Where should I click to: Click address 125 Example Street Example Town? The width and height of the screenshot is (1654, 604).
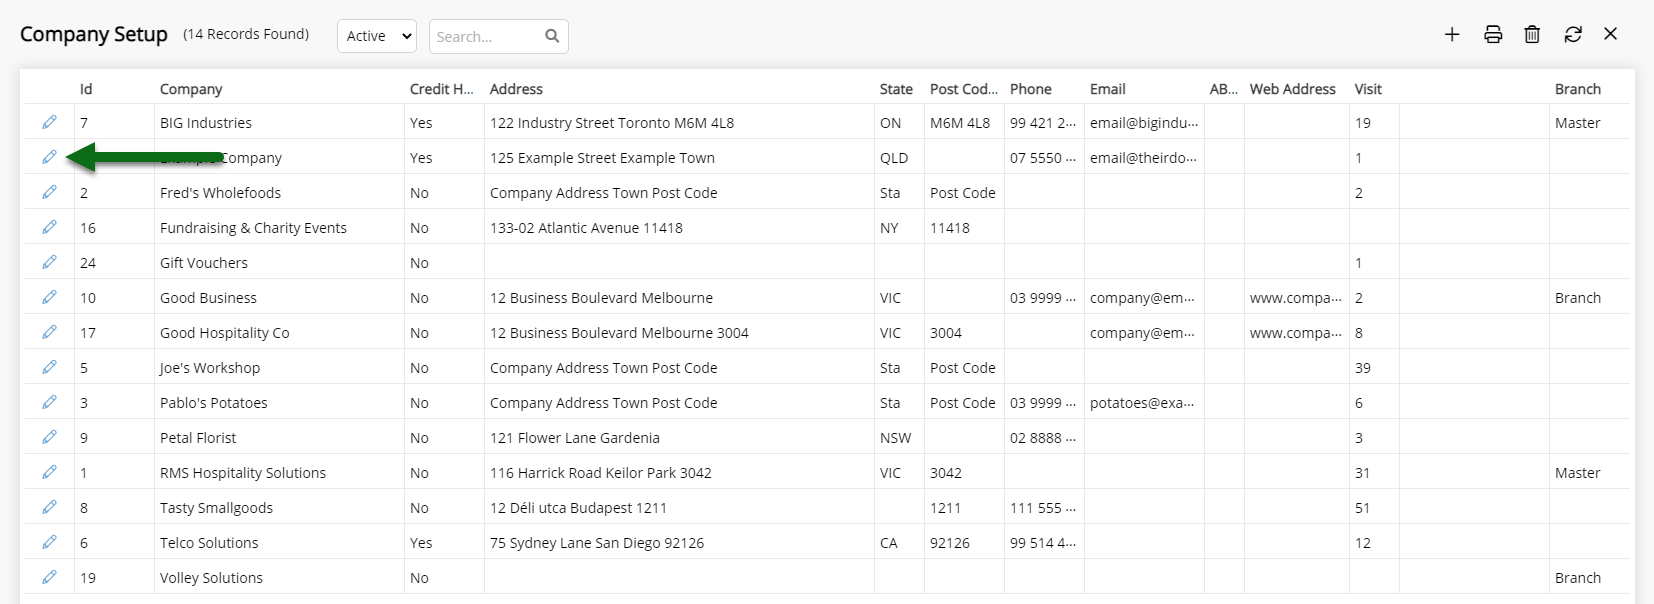pyautogui.click(x=602, y=158)
